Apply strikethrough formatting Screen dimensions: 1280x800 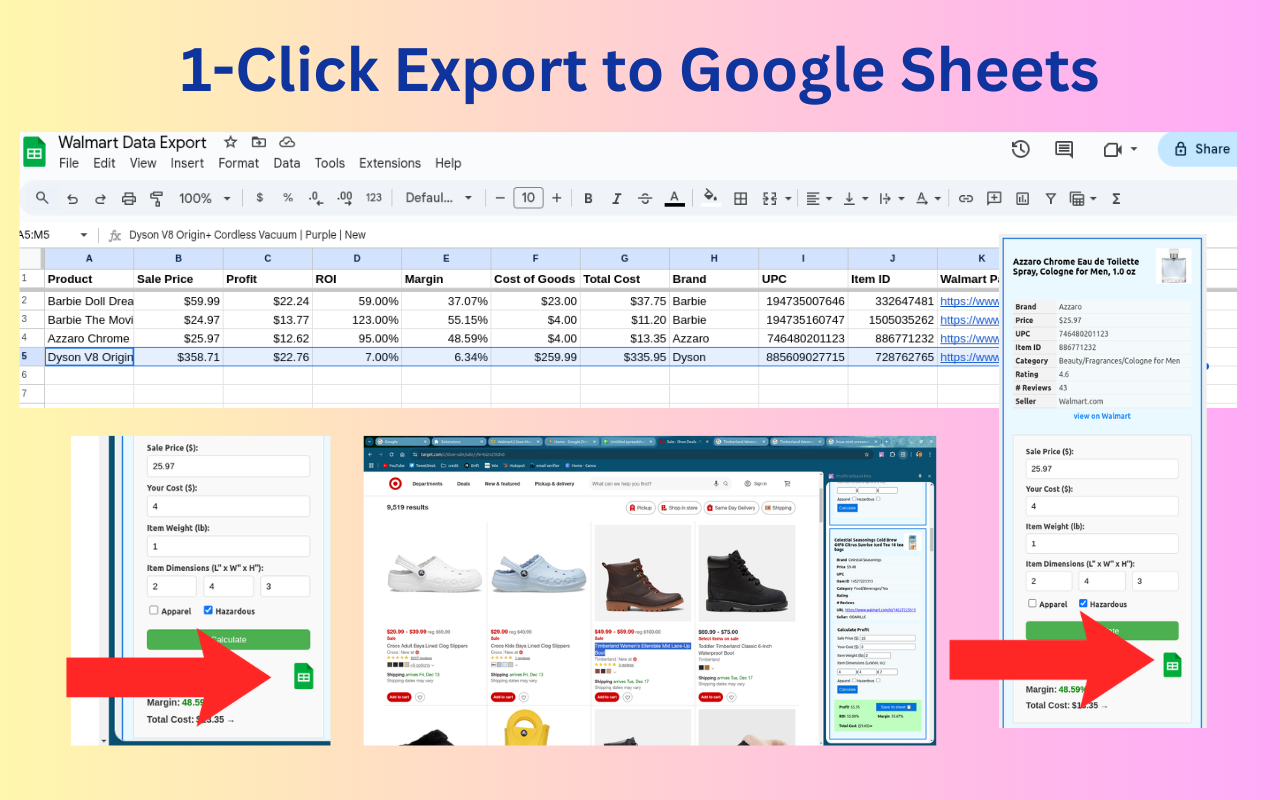[x=645, y=198]
